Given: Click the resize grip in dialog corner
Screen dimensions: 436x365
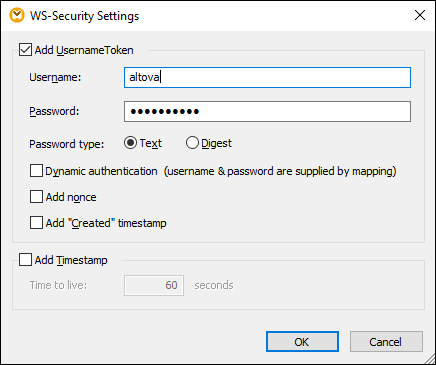Looking at the screenshot, I should click(428, 357).
